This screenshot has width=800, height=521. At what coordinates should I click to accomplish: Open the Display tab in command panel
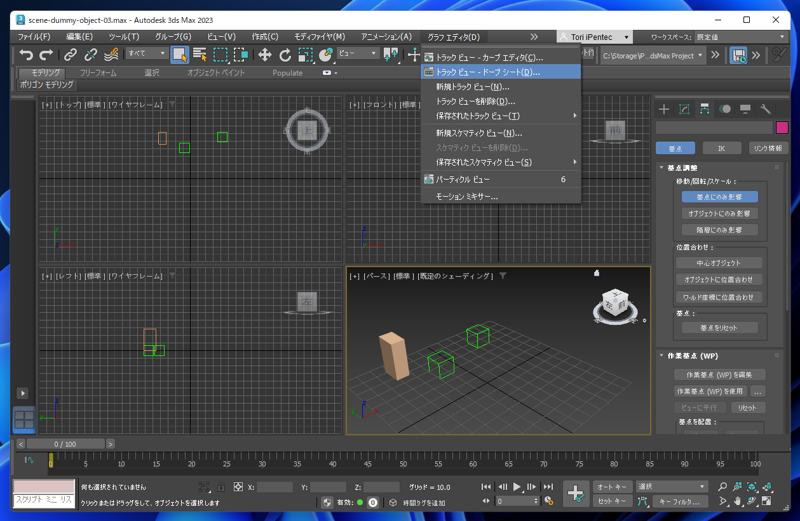click(745, 109)
